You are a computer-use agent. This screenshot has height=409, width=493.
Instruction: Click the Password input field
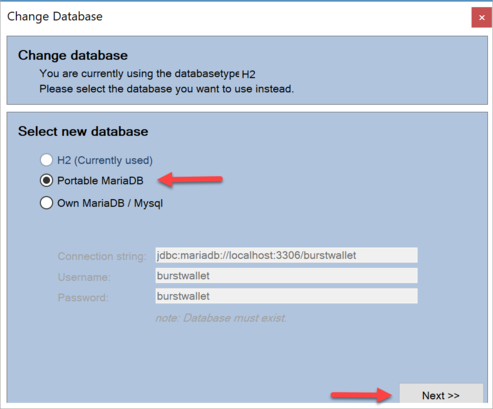(x=286, y=296)
